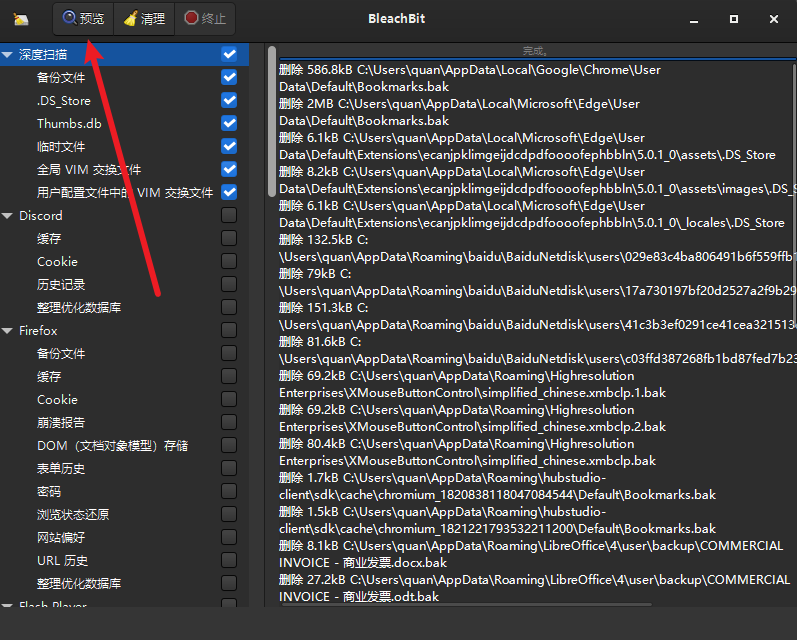The width and height of the screenshot is (797, 640).
Task: Check the 网站偏好 checkbox
Action: (x=229, y=537)
